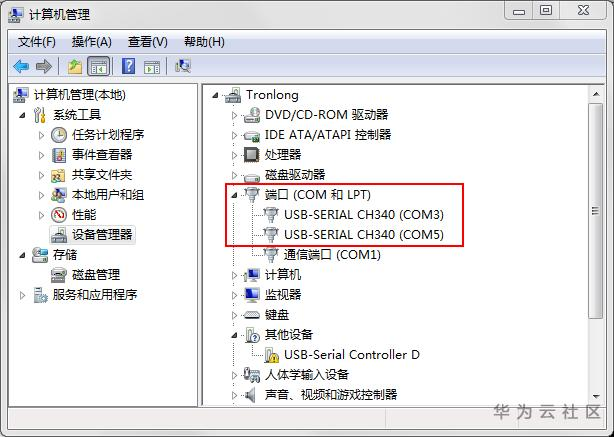Expand the 服务和应用程序 tree node

[x=22, y=295]
